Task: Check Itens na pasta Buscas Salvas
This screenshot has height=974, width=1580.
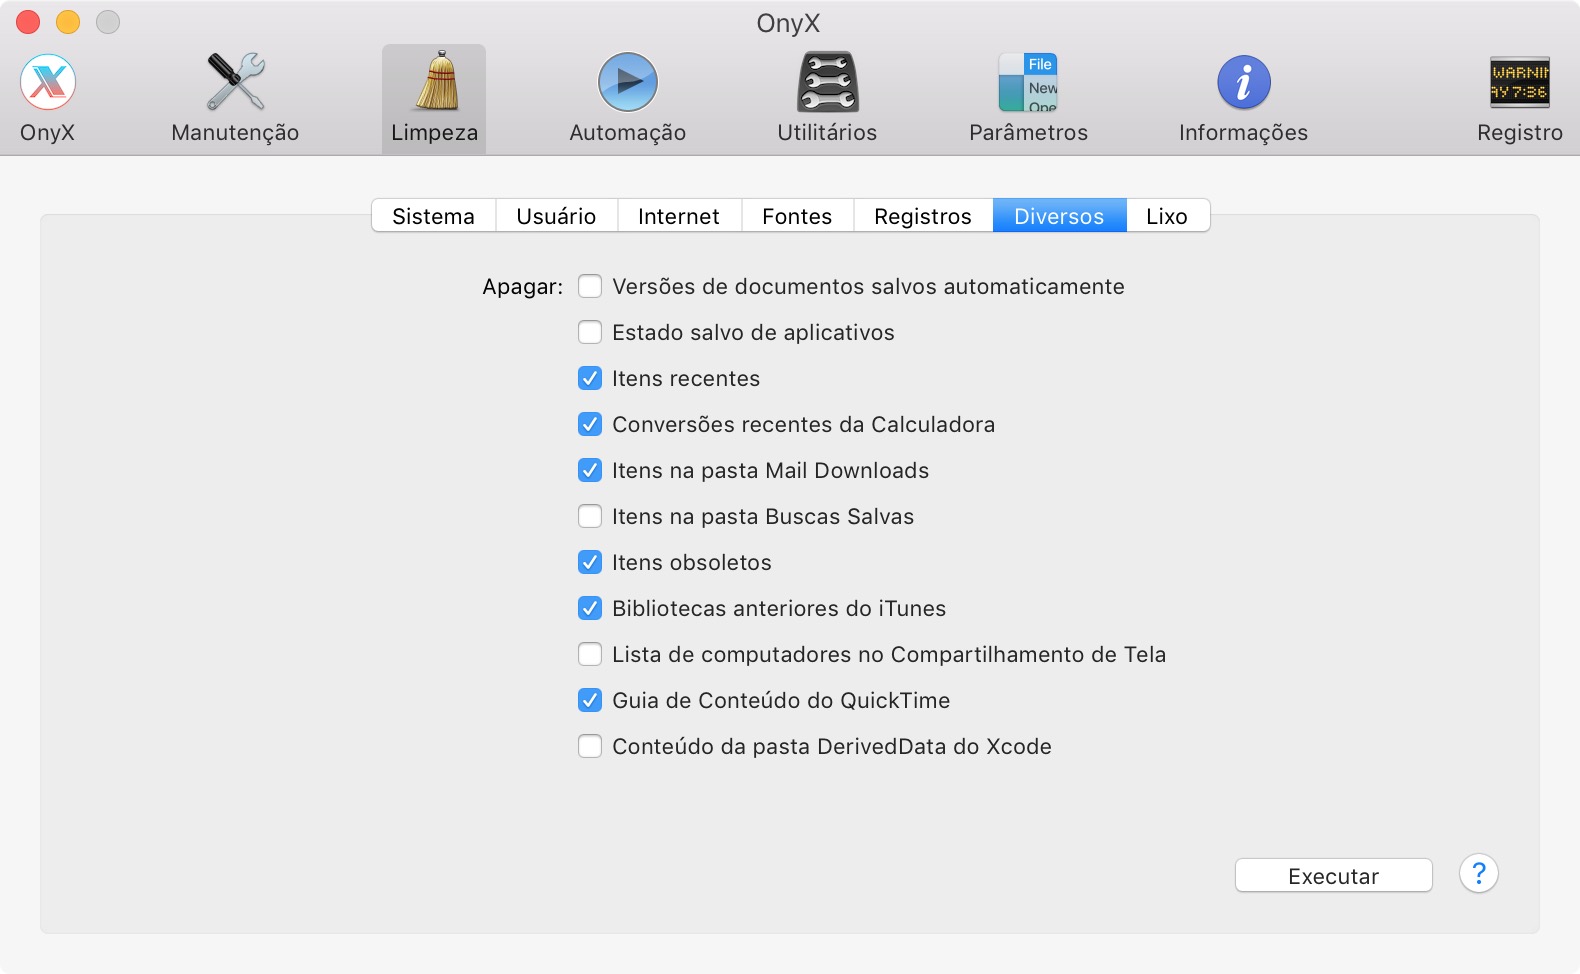Action: click(x=590, y=517)
